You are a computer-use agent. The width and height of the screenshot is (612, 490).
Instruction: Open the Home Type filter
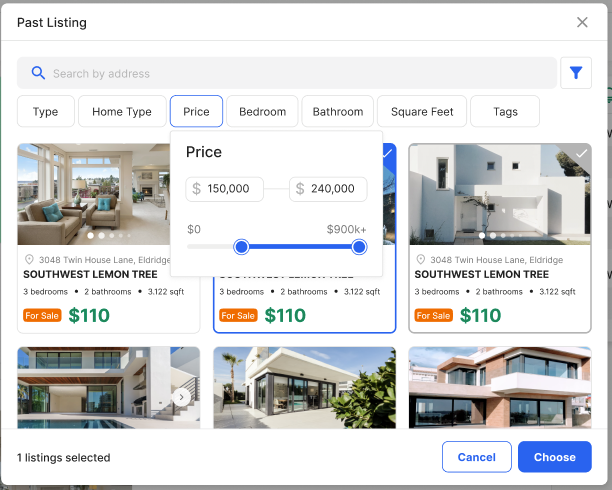[122, 111]
